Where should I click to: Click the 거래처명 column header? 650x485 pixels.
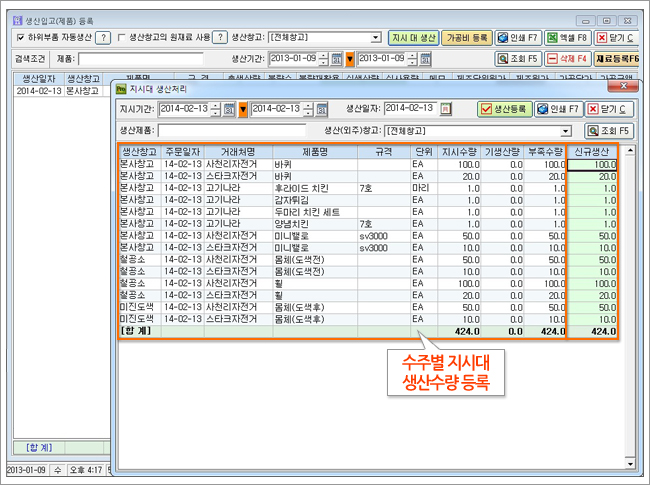pos(238,152)
